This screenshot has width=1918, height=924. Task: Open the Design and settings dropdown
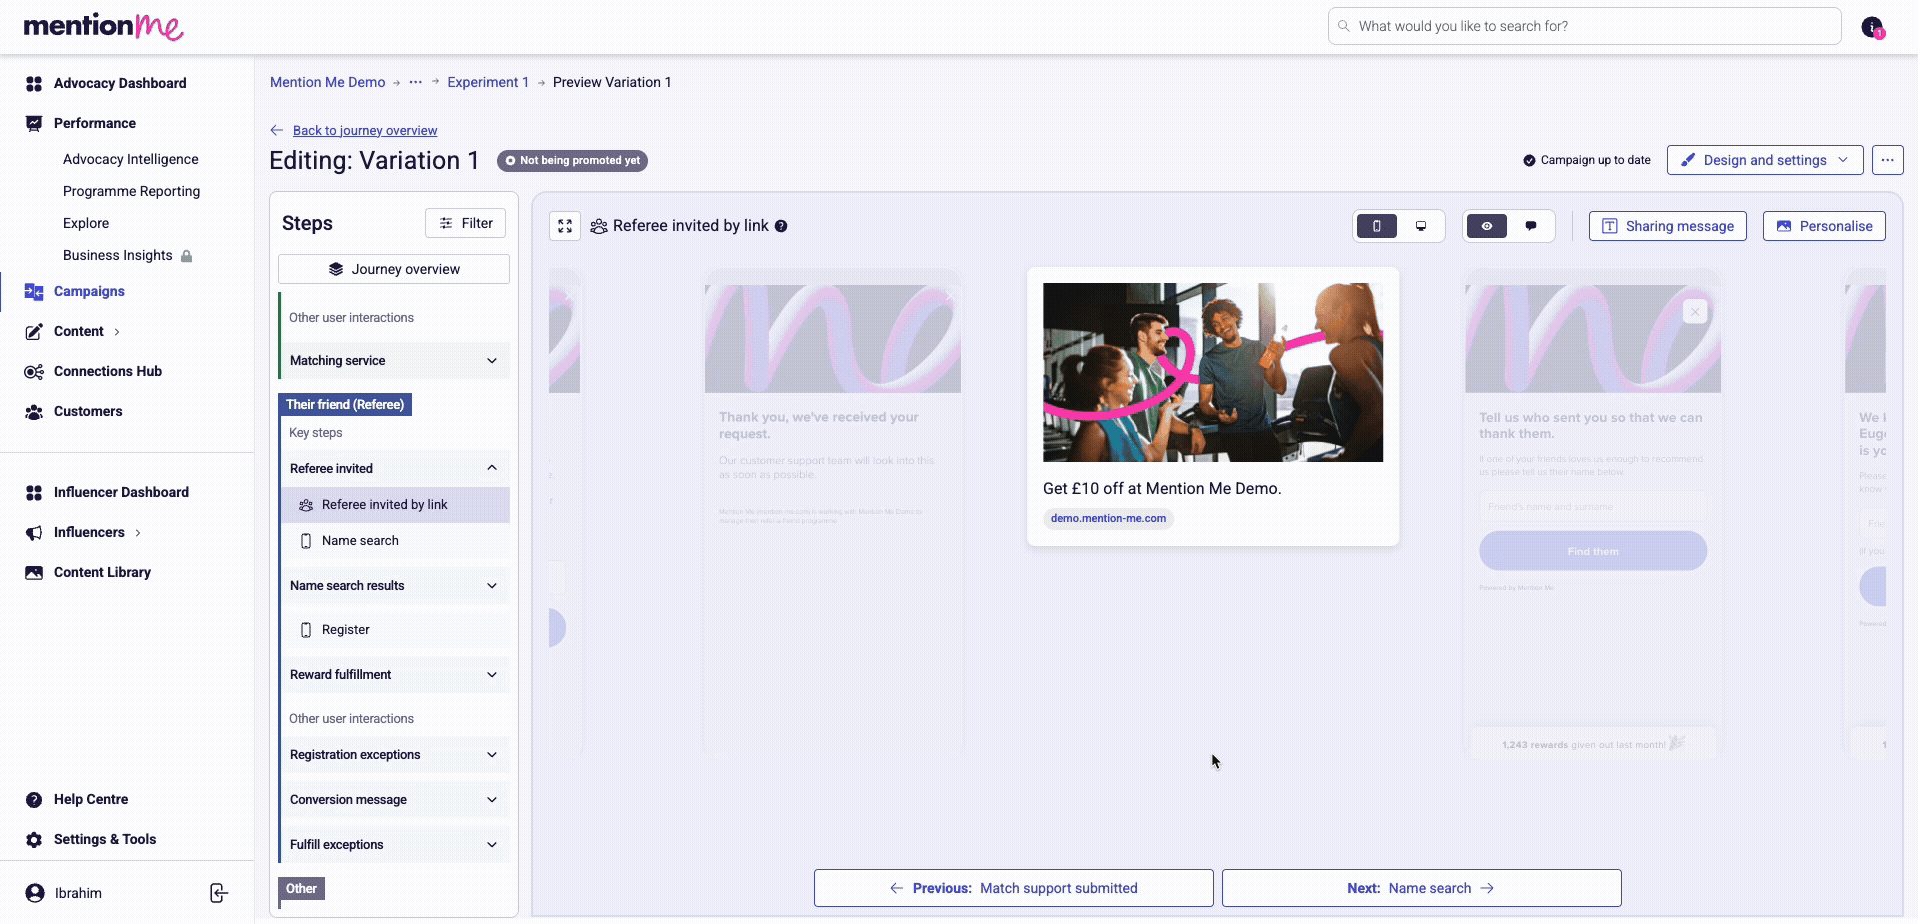pyautogui.click(x=1764, y=160)
